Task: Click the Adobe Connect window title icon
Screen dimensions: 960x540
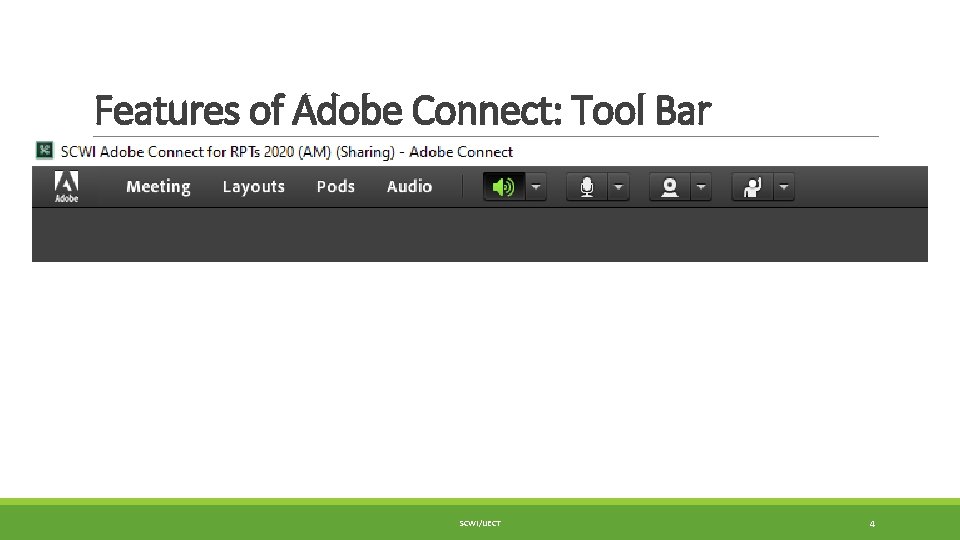Action: pos(45,150)
